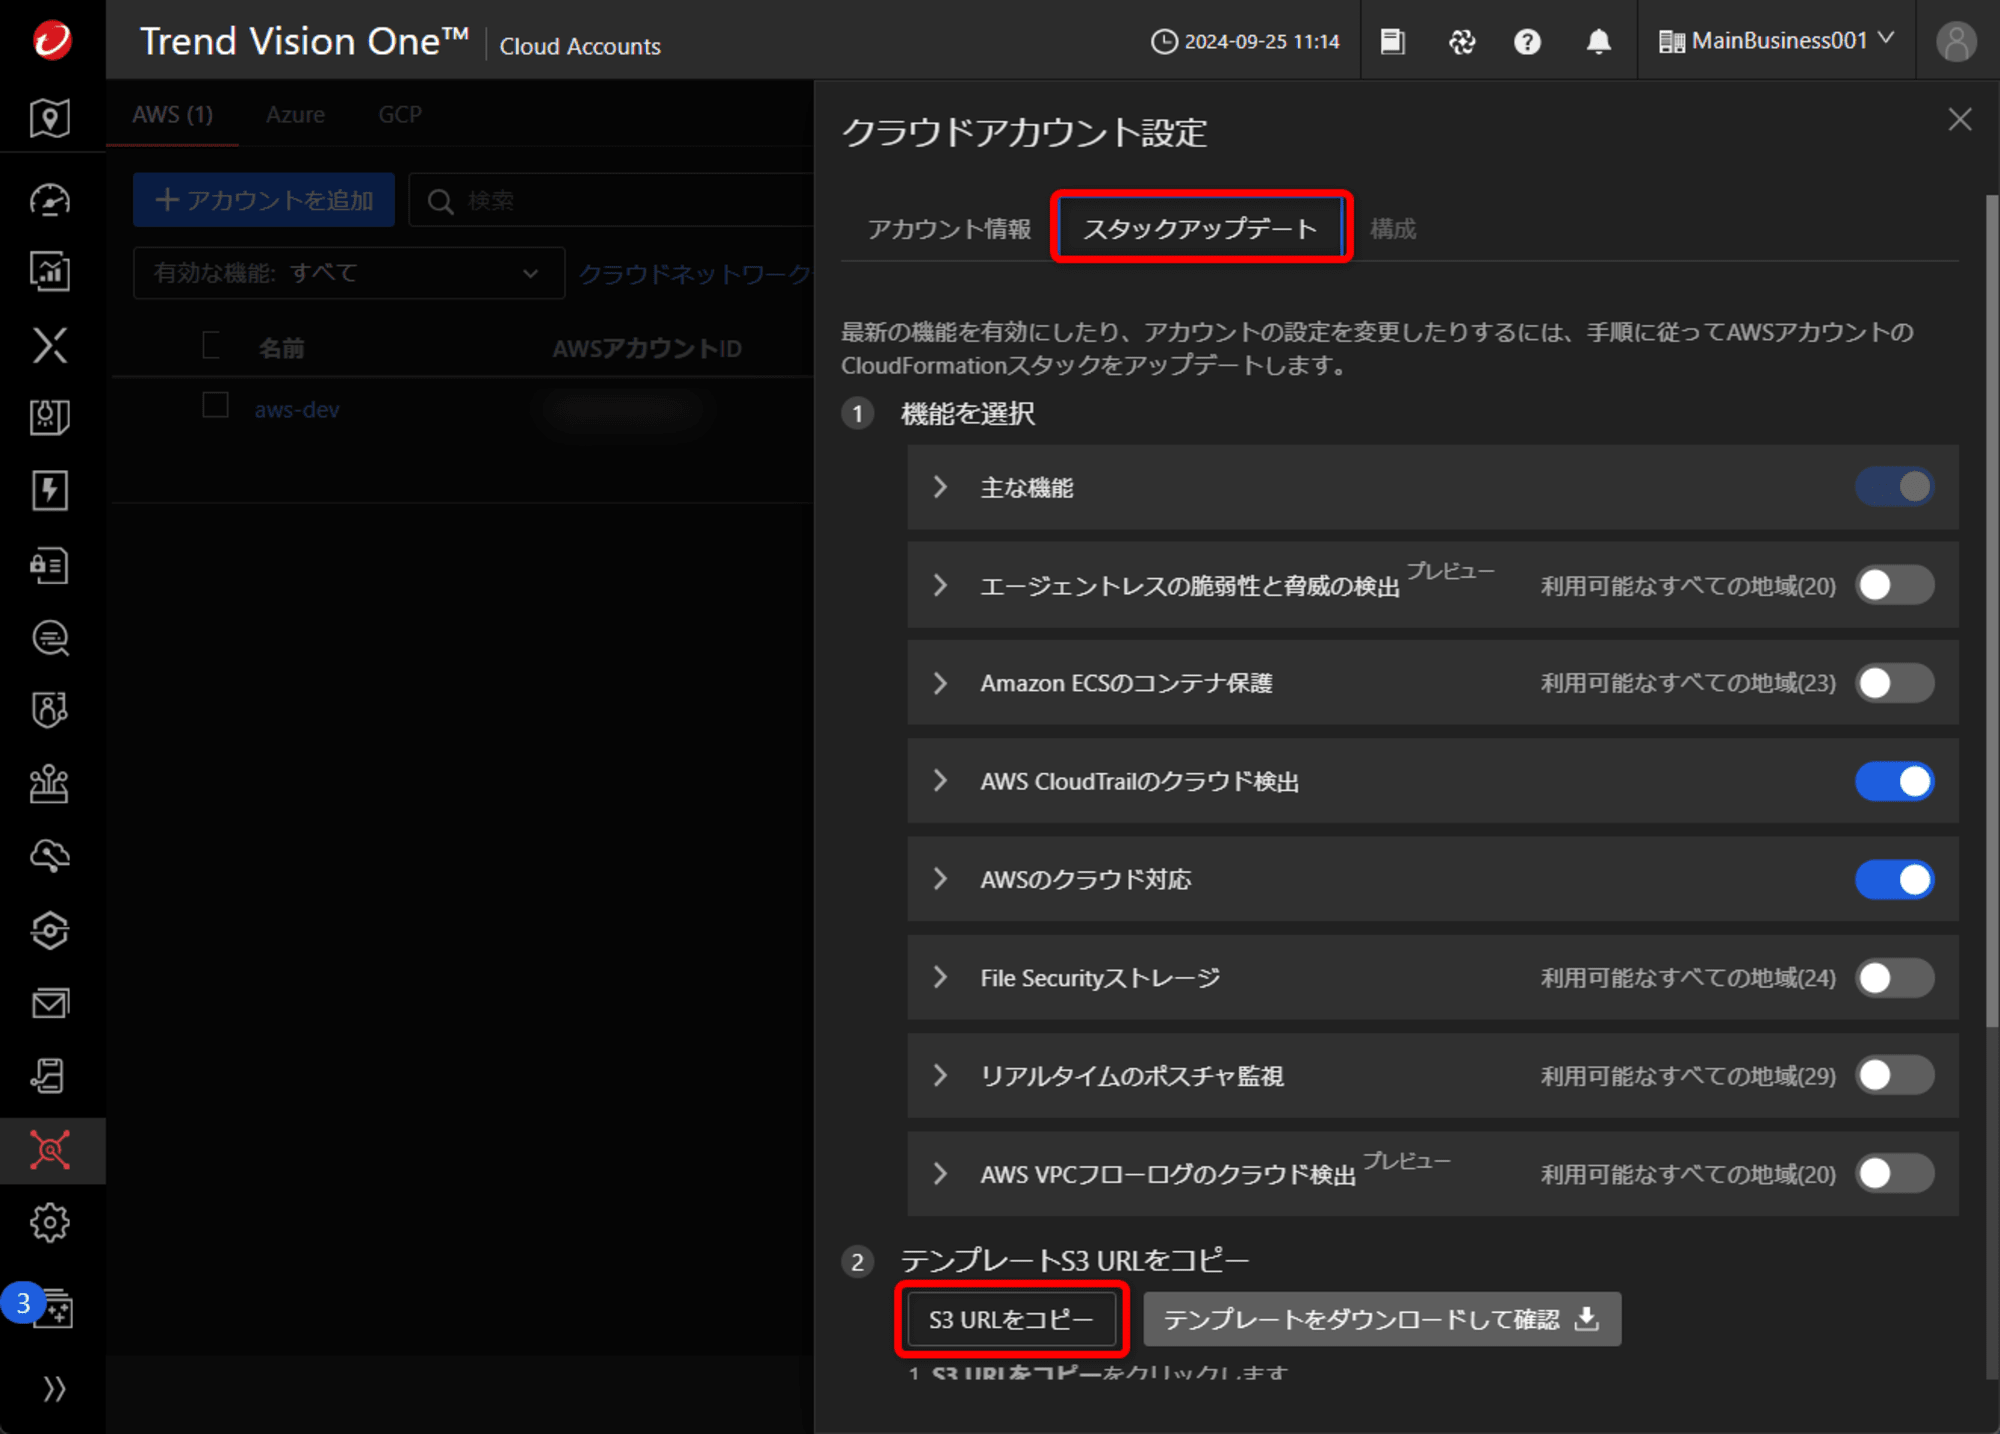Enable AWS VPCフローログのクラウド検出 toggle

coord(1894,1173)
